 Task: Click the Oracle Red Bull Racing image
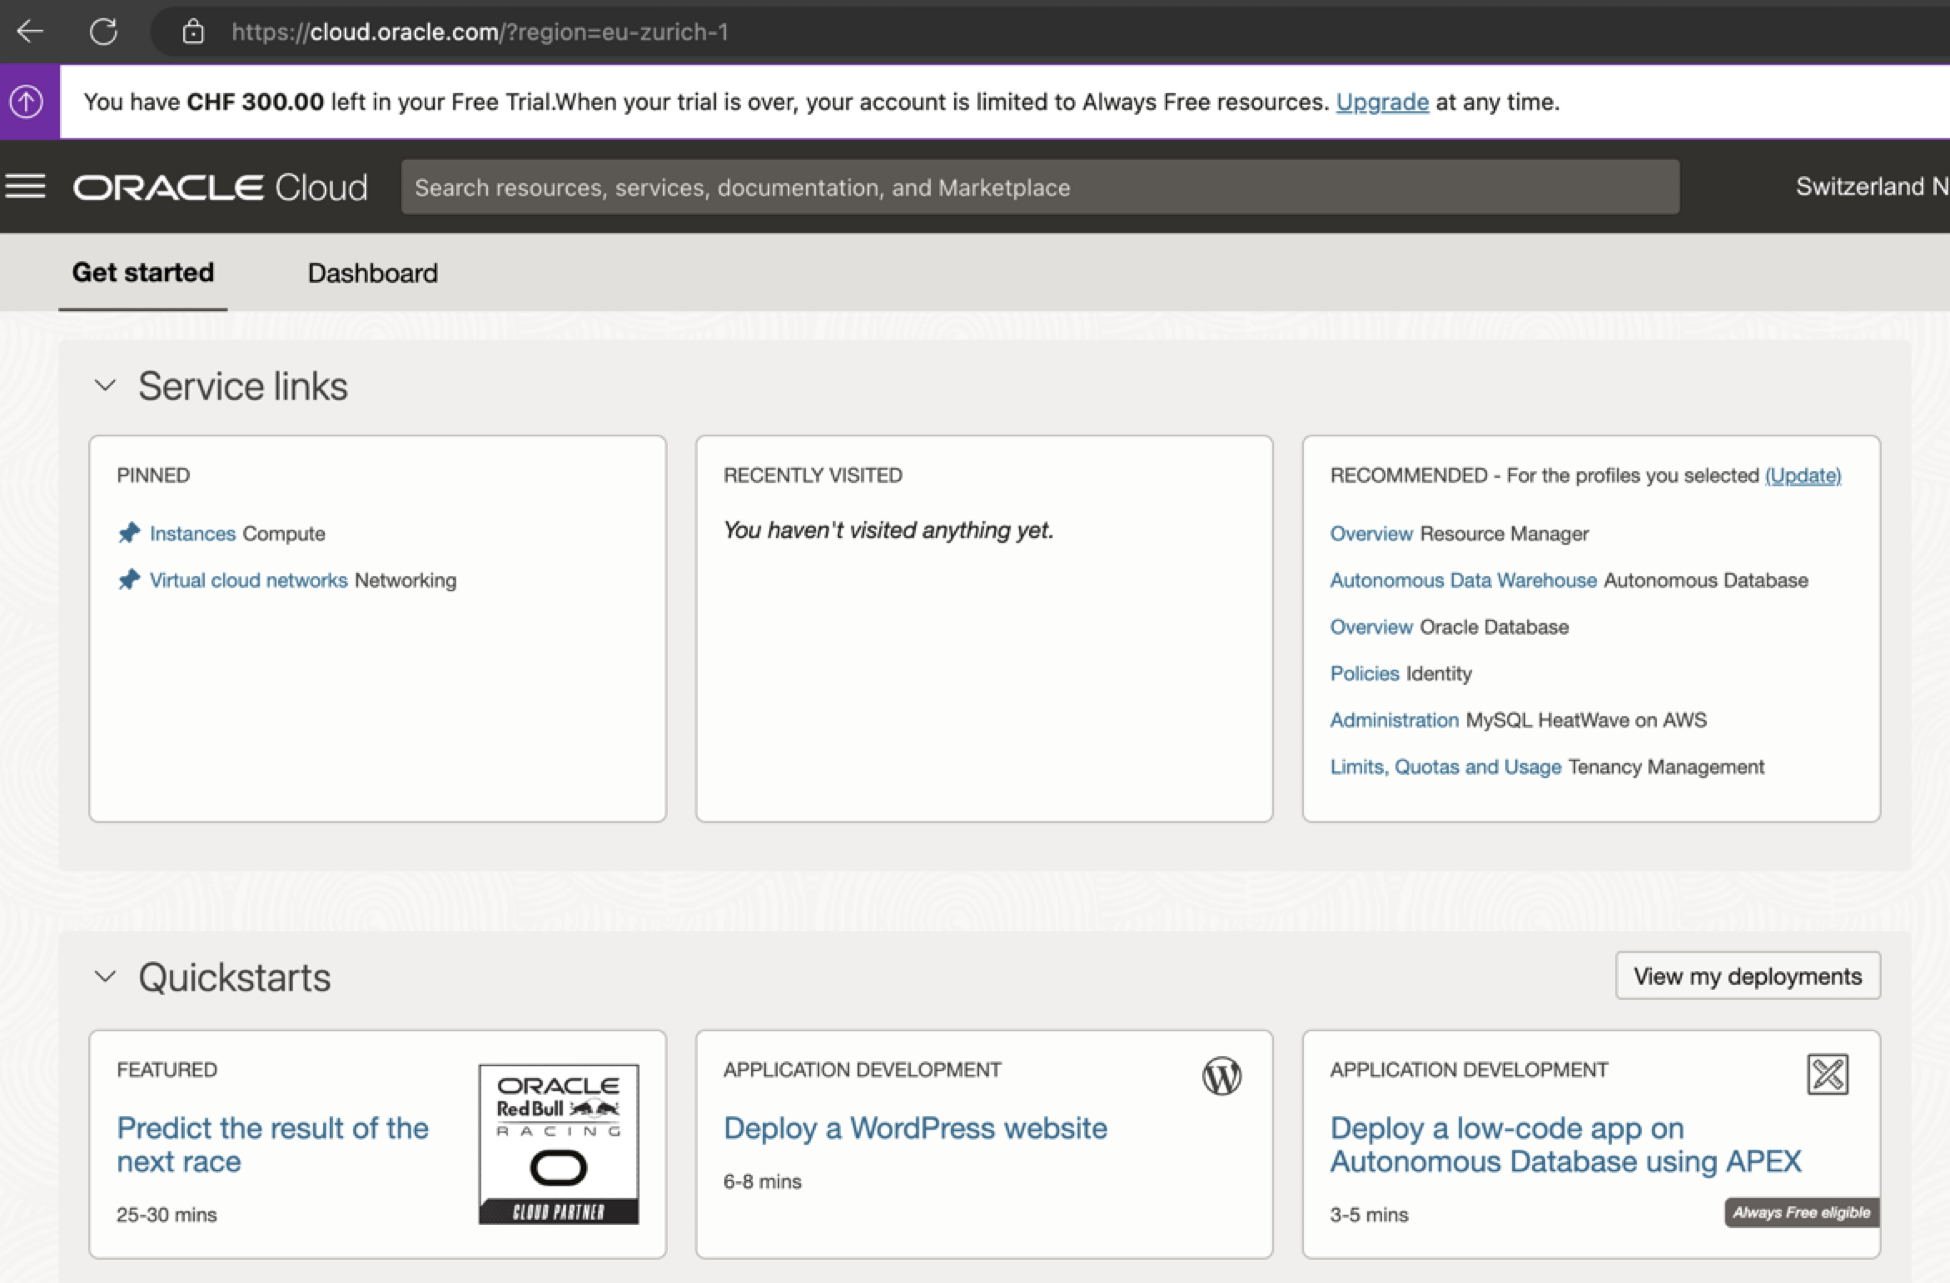[x=558, y=1144]
